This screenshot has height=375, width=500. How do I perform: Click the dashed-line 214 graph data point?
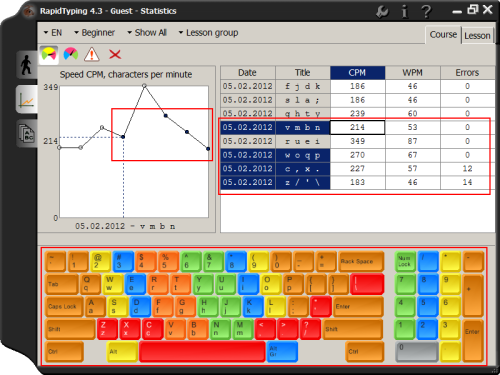tap(123, 137)
